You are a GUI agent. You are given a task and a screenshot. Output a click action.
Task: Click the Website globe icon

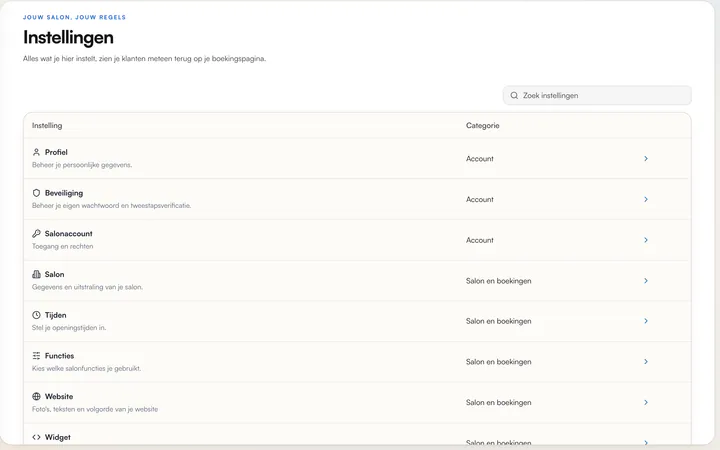pyautogui.click(x=36, y=396)
